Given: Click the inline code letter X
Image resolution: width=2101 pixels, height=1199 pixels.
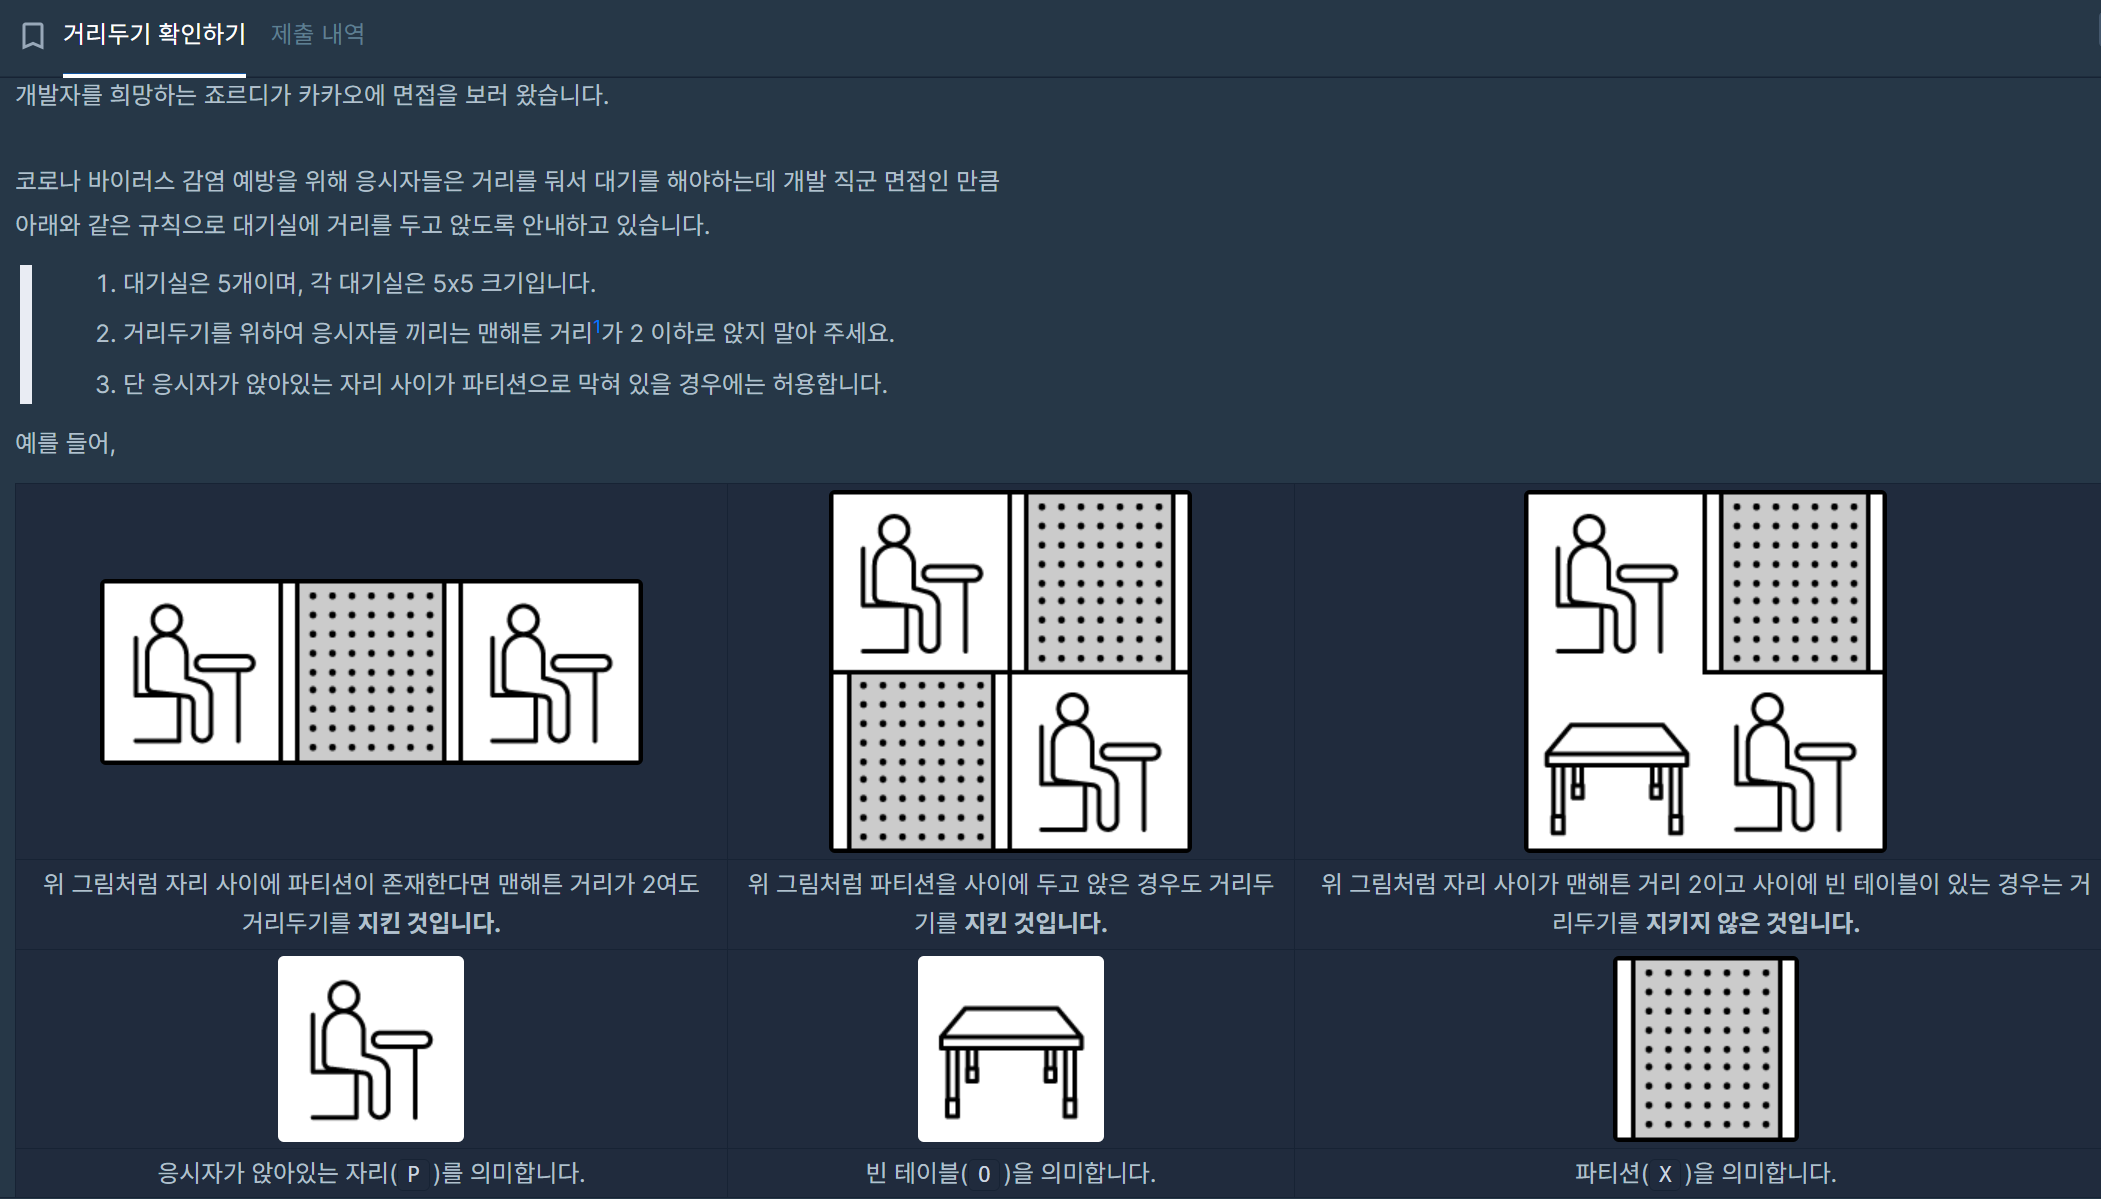Looking at the screenshot, I should pos(1665,1174).
